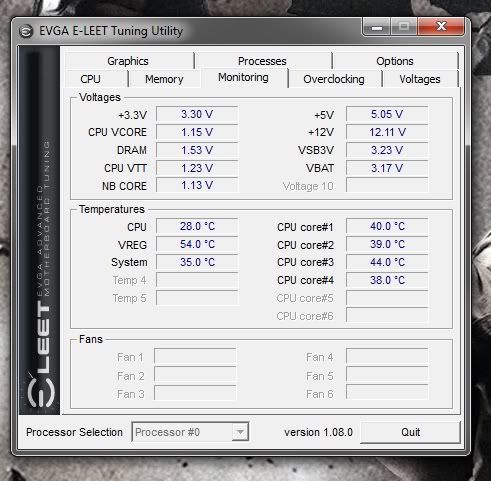Click the empty Fan 1 reading box
This screenshot has height=481, width=491.
pyautogui.click(x=195, y=356)
